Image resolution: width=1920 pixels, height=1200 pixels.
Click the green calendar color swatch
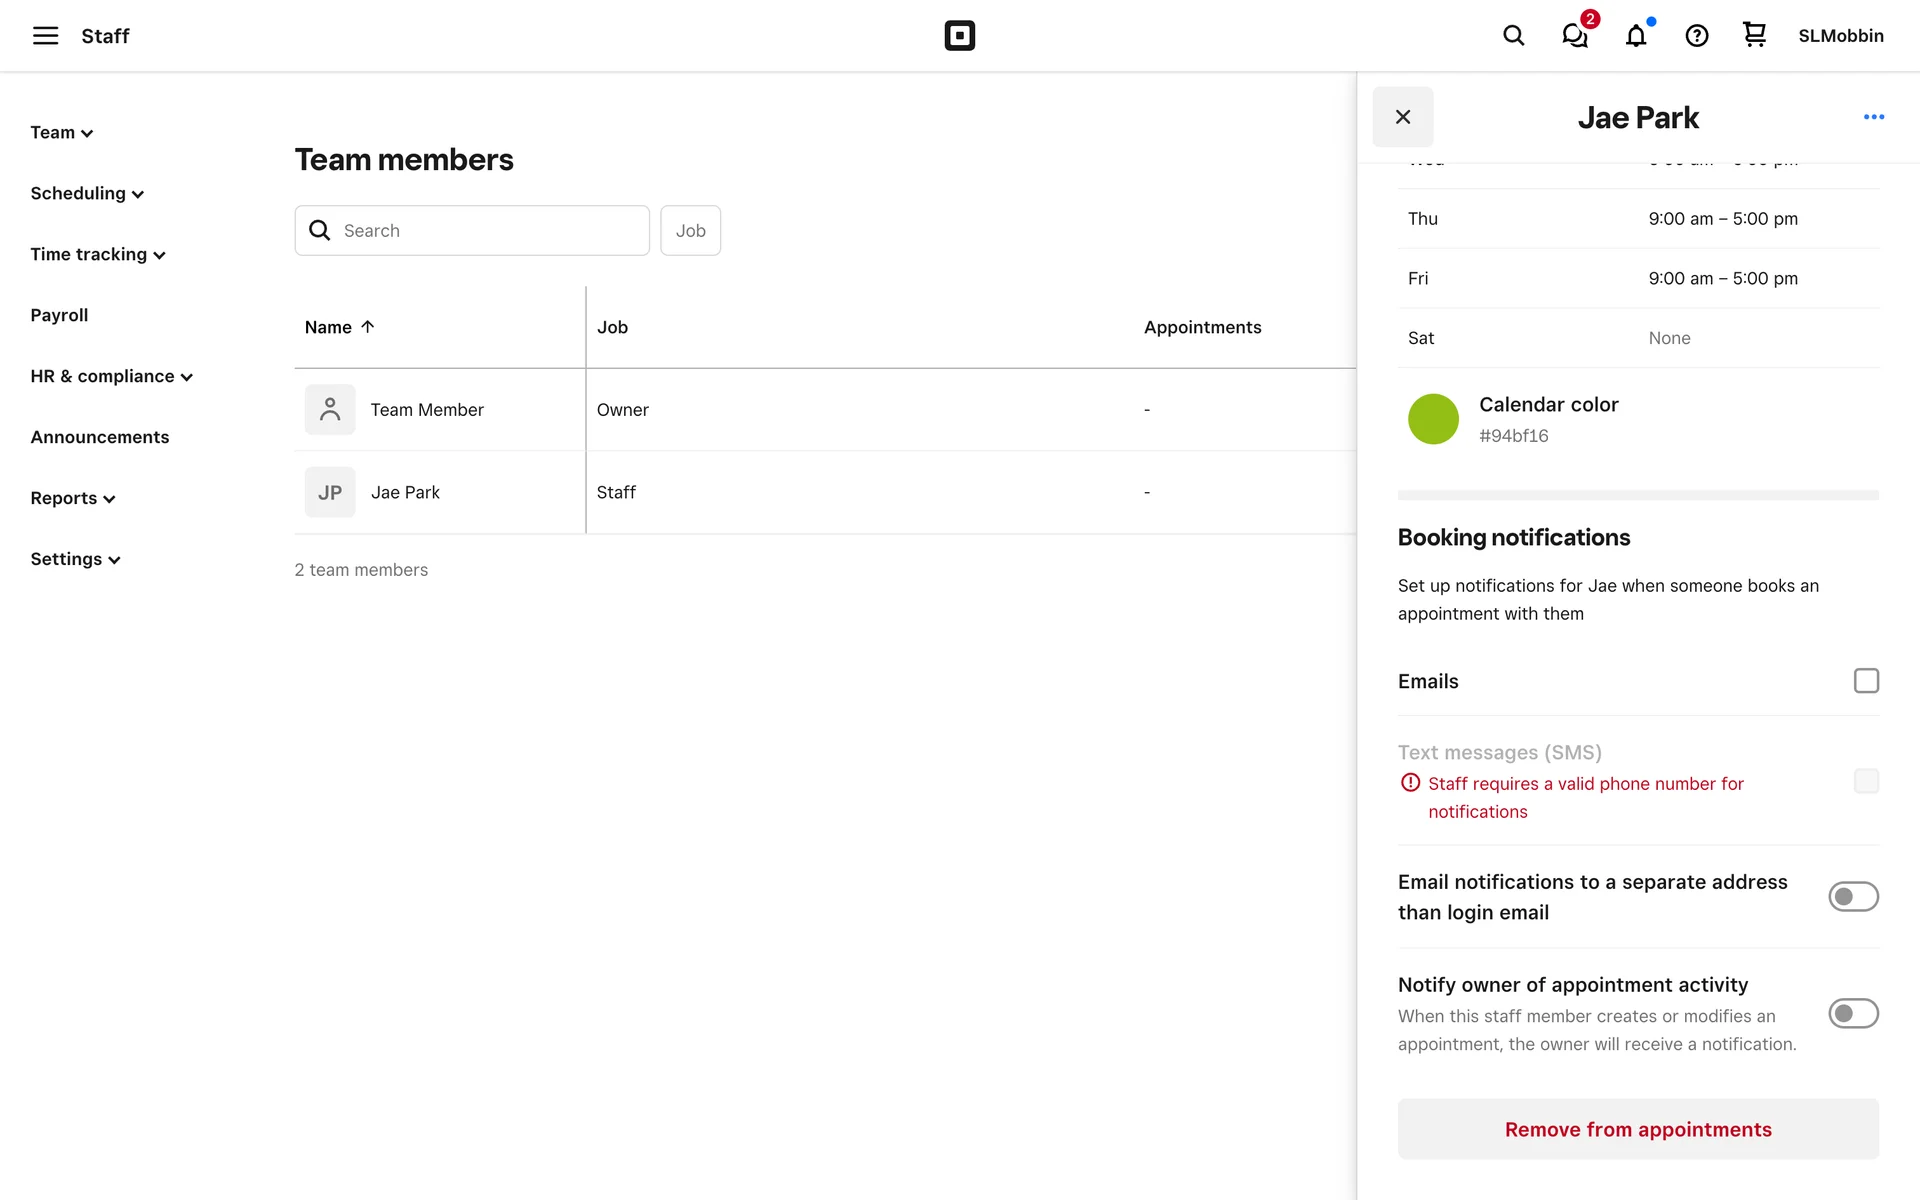(x=1432, y=419)
